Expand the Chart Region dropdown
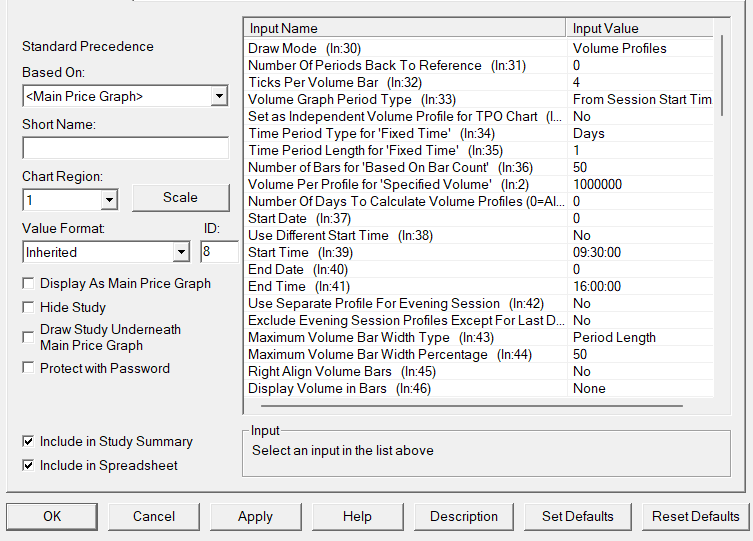The image size is (753, 541). click(109, 200)
